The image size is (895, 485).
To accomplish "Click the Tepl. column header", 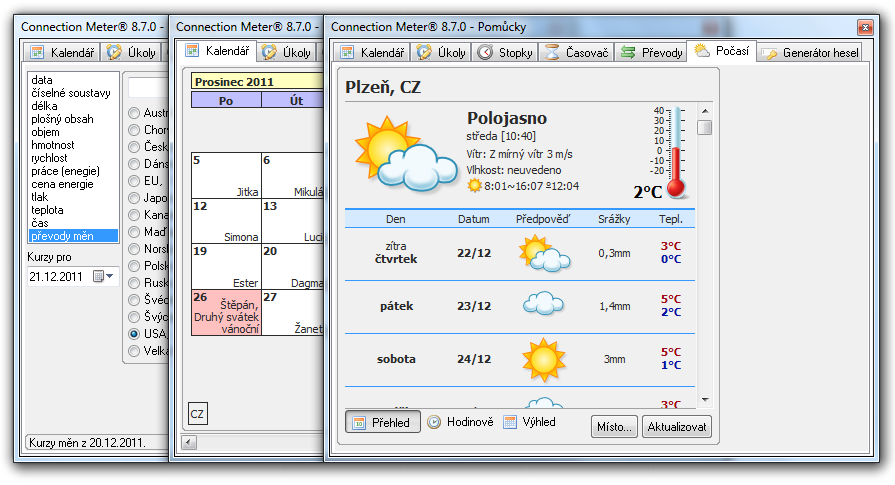I will point(671,219).
